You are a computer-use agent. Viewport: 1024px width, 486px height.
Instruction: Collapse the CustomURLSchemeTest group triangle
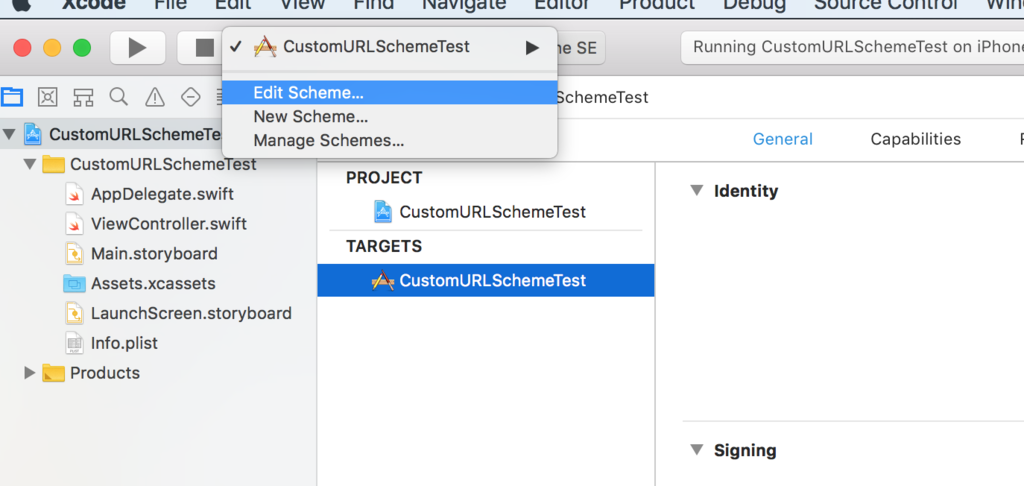coord(29,164)
